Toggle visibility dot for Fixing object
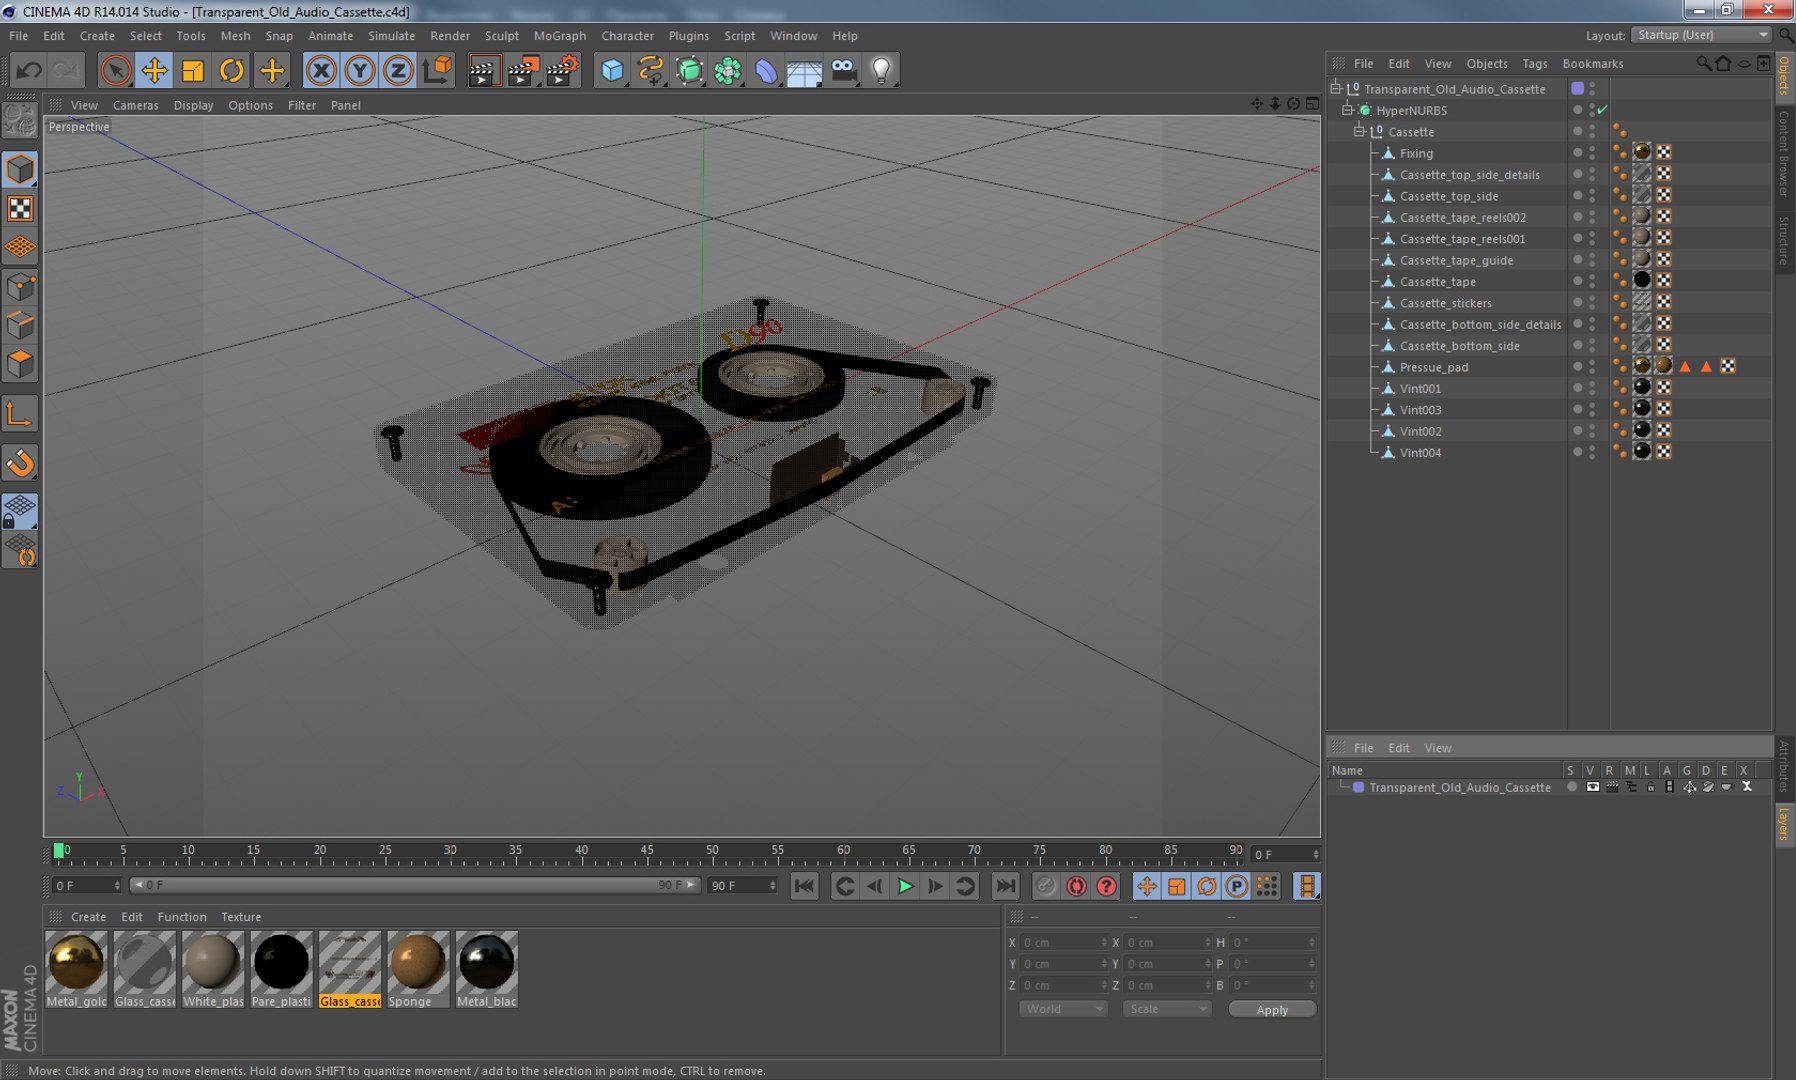 (x=1577, y=152)
